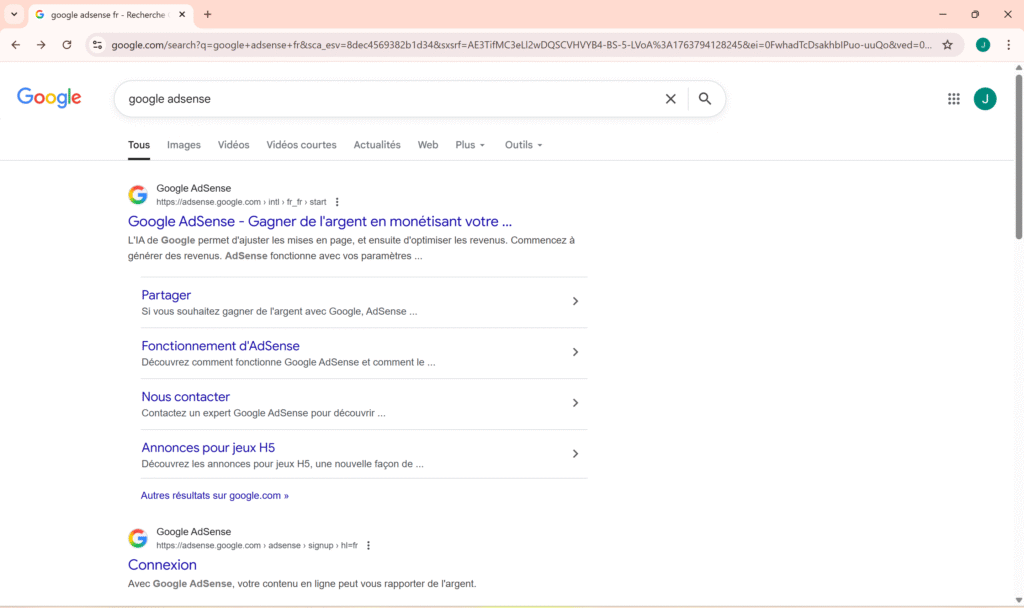1024x608 pixels.
Task: Open the Fonctionnement d'AdSense link
Action: tap(220, 346)
